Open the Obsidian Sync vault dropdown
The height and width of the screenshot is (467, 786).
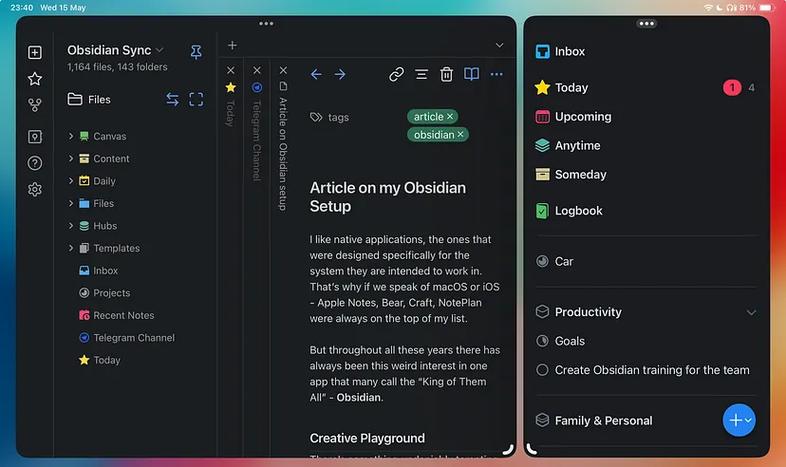159,50
